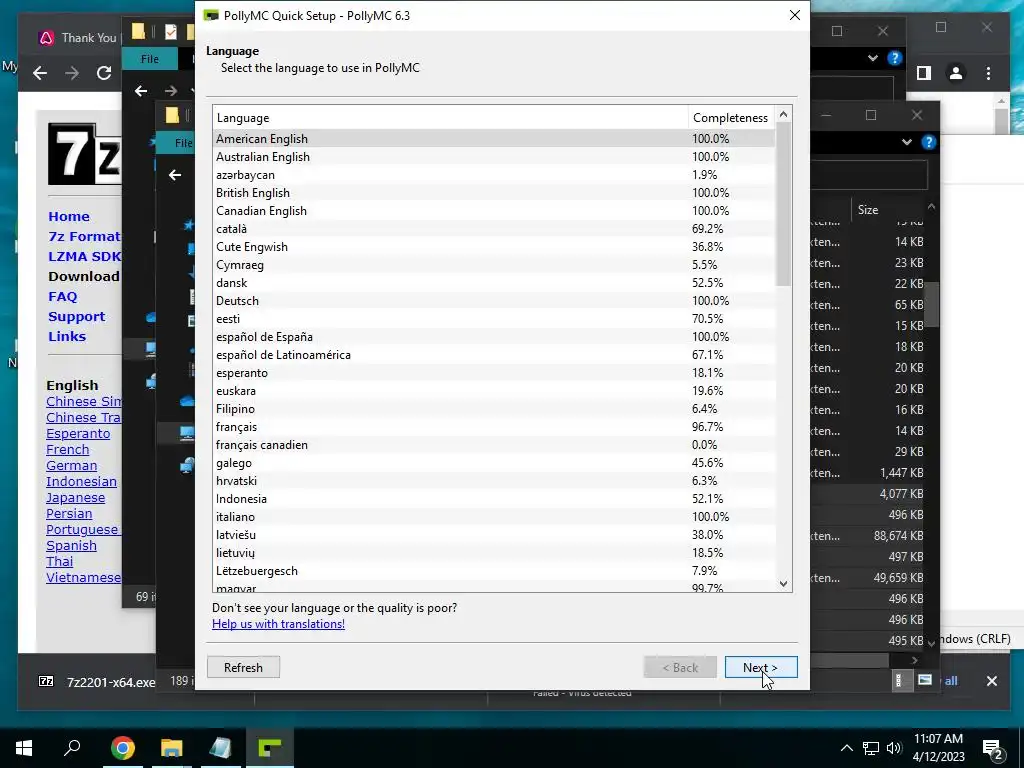This screenshot has height=768, width=1024.
Task: Open the browser three-dot menu
Action: pos(988,73)
